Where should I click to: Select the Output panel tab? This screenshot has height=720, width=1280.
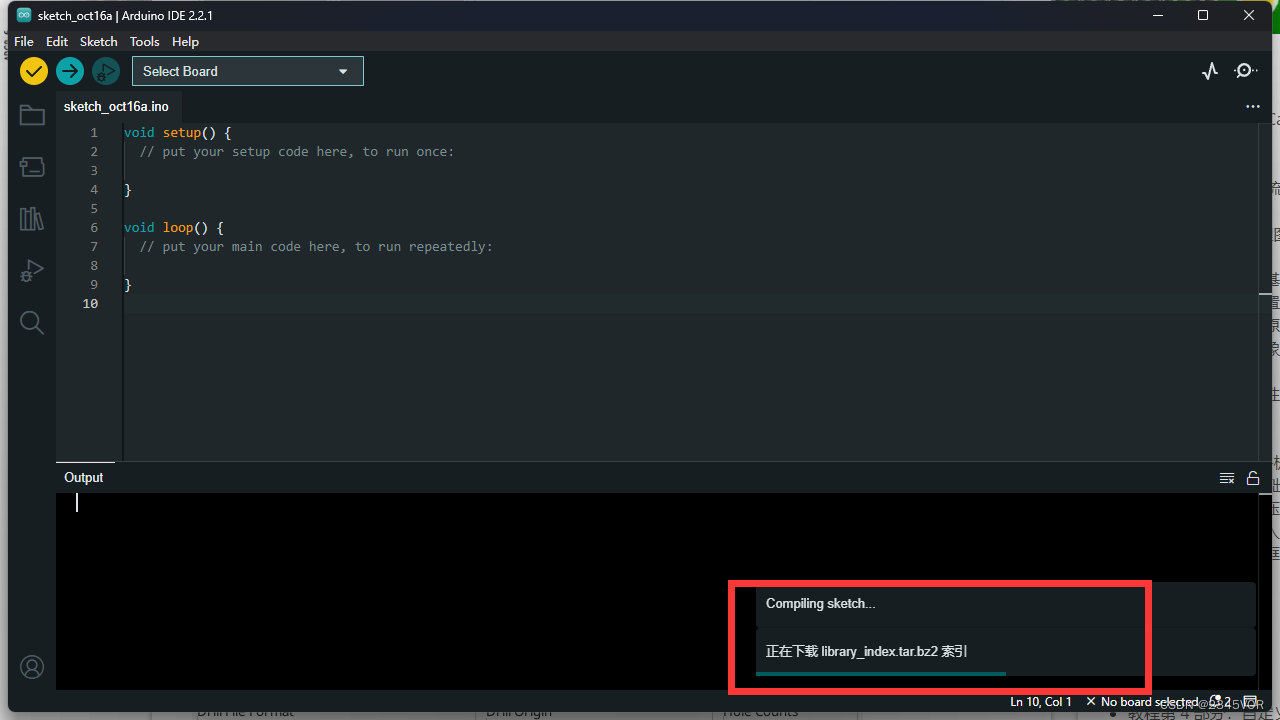click(x=84, y=477)
